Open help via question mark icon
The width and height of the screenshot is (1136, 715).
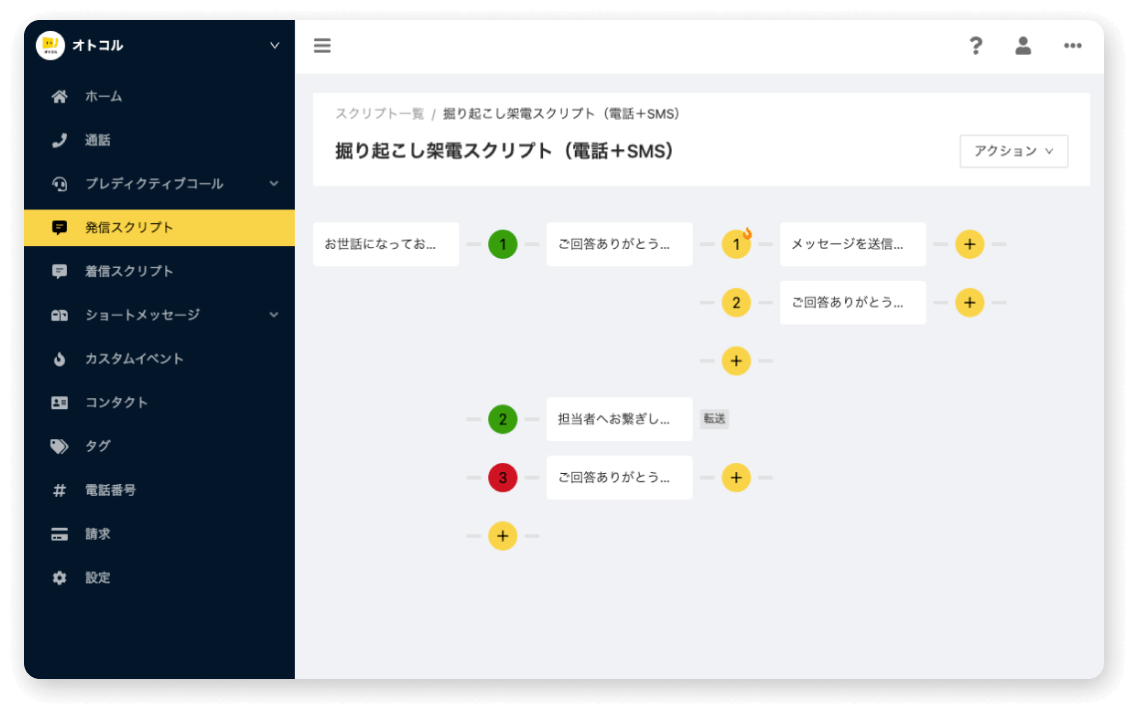pos(976,46)
